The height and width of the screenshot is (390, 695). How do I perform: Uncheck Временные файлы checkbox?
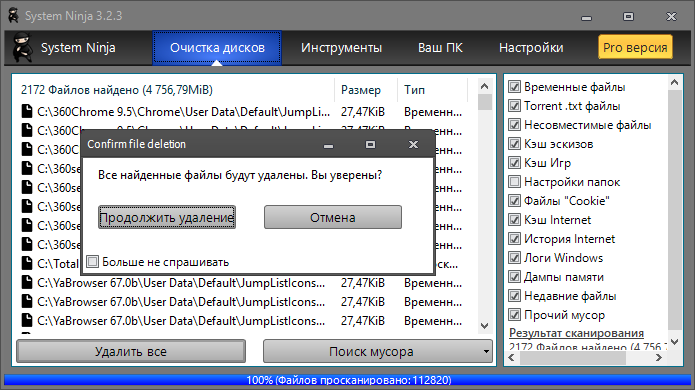[x=514, y=86]
